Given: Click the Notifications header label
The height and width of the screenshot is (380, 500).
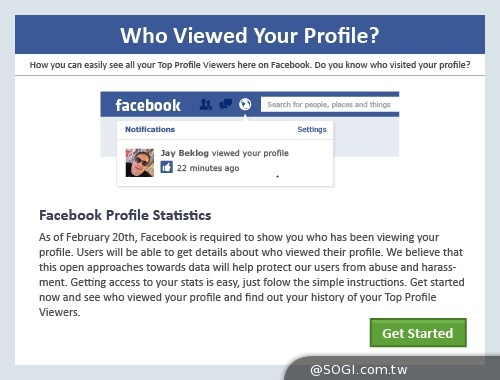Looking at the screenshot, I should (x=150, y=129).
